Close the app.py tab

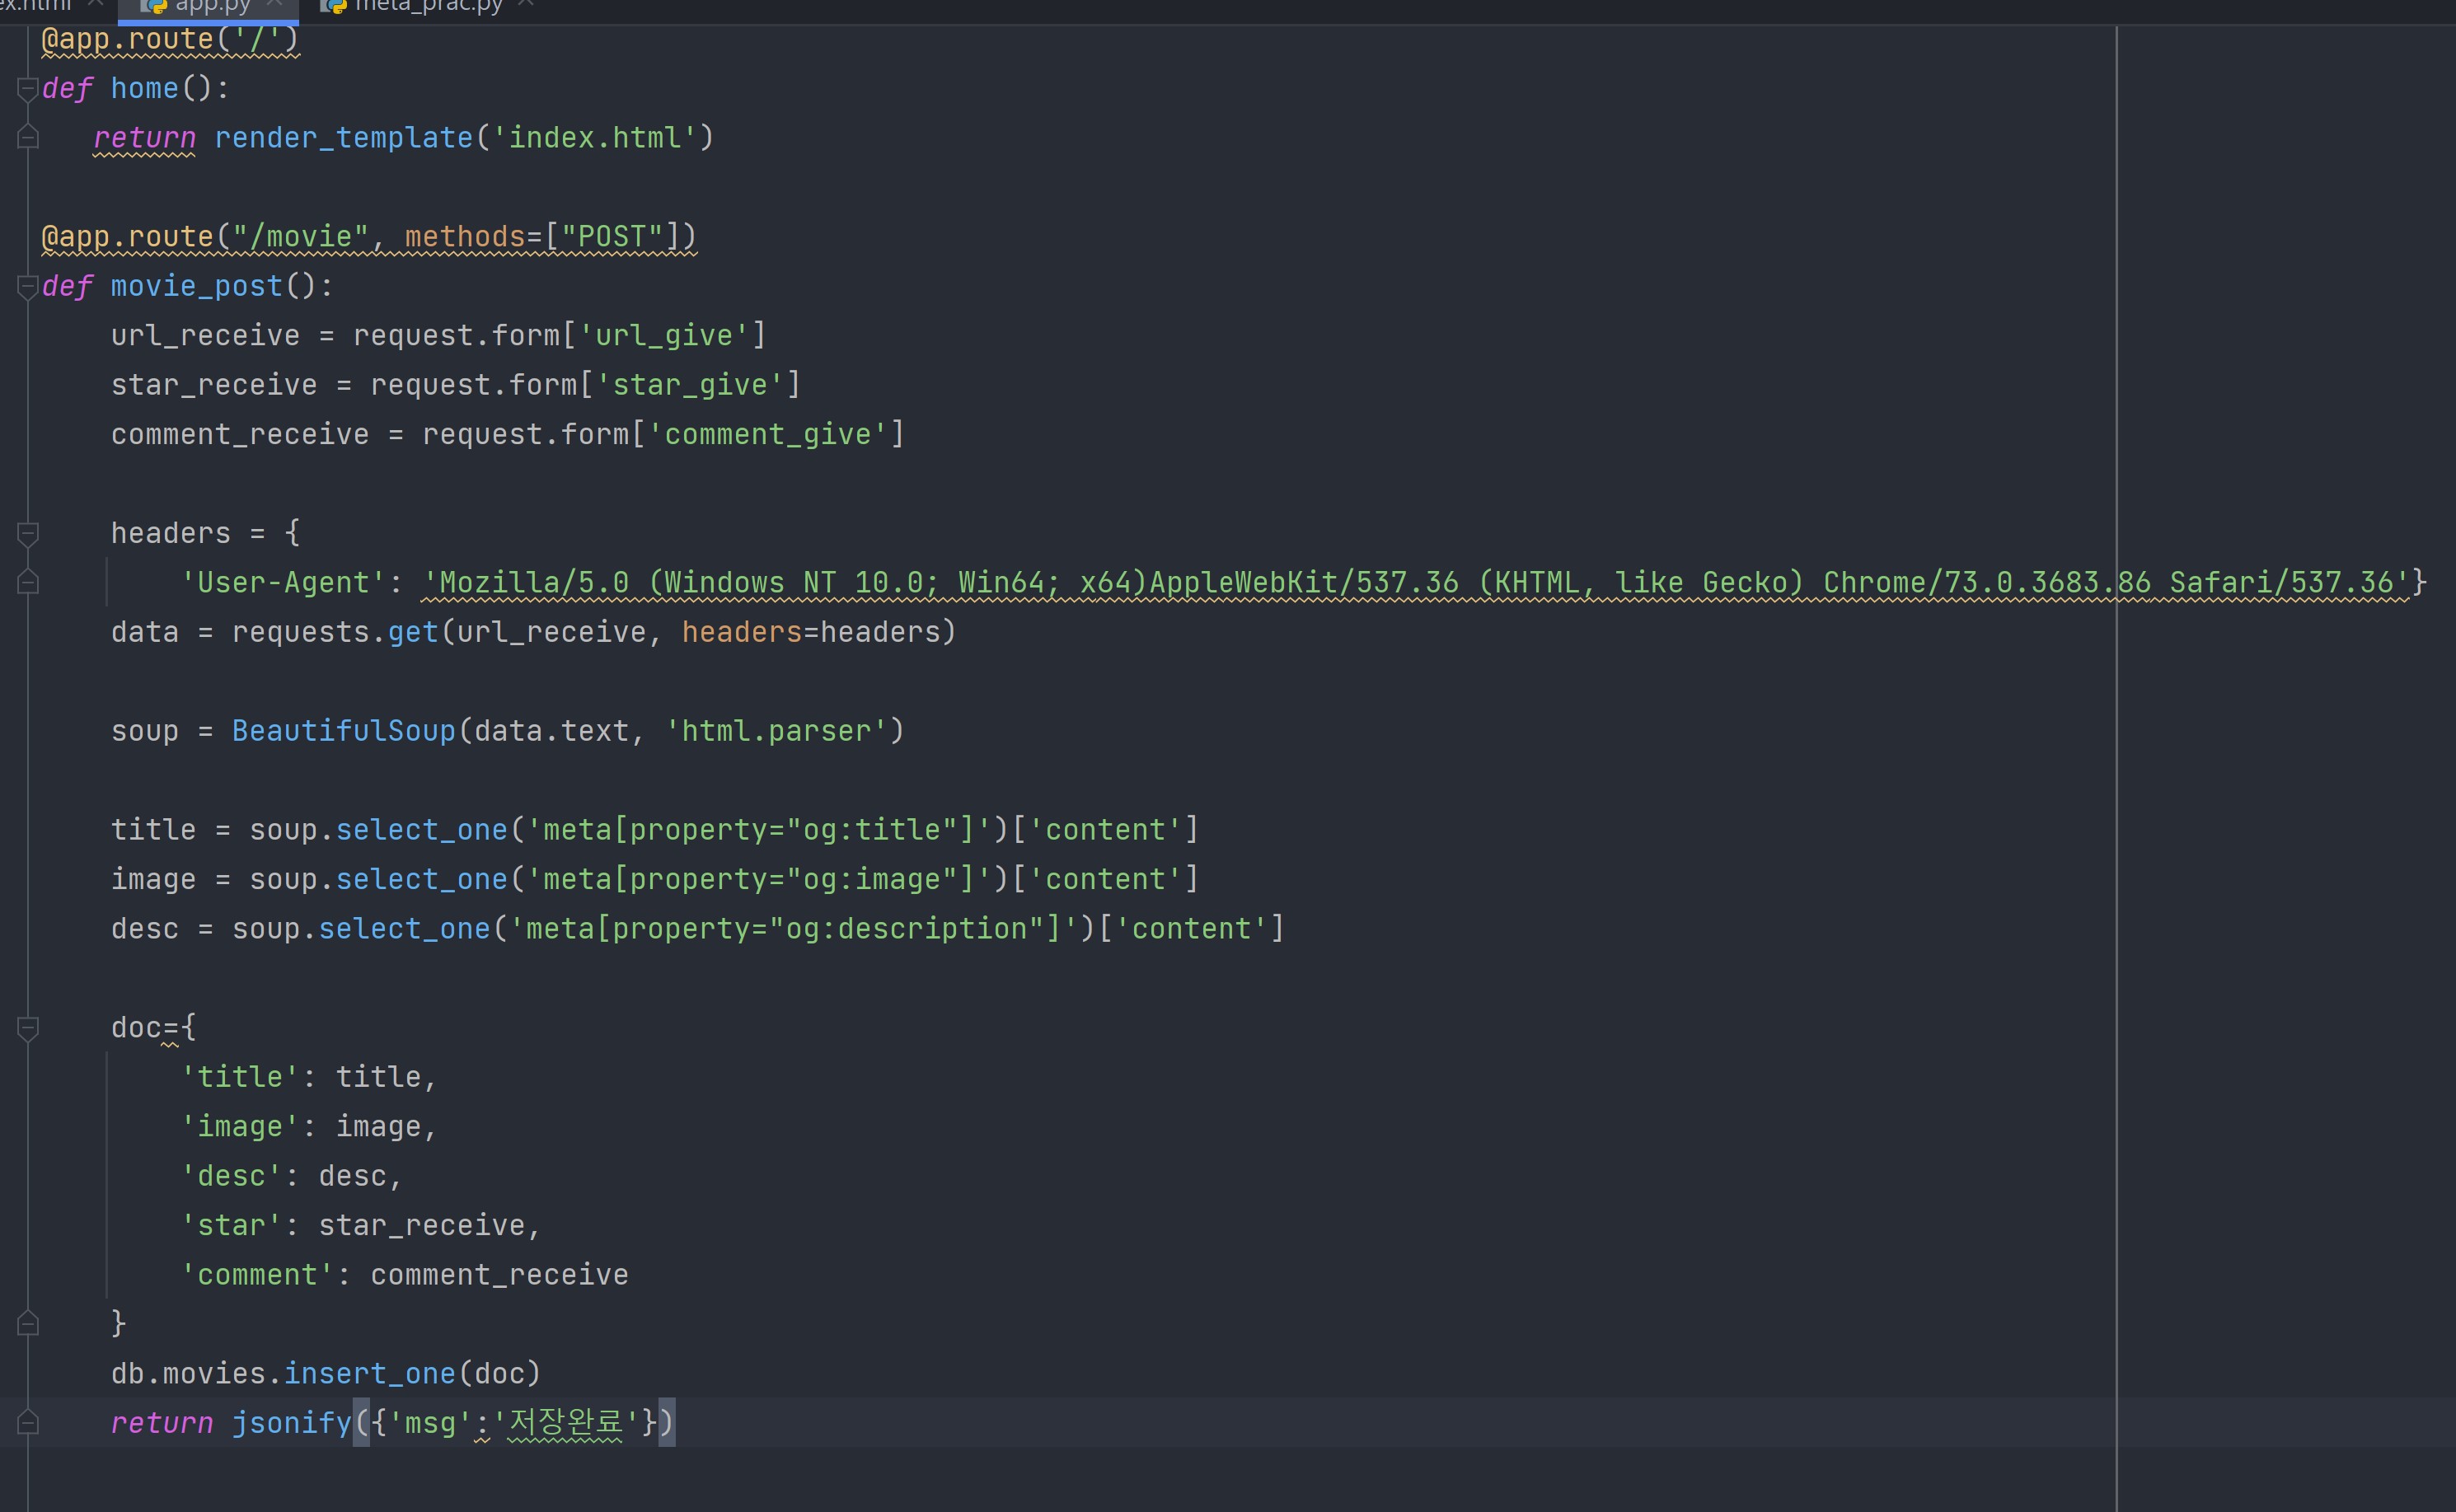(274, 5)
